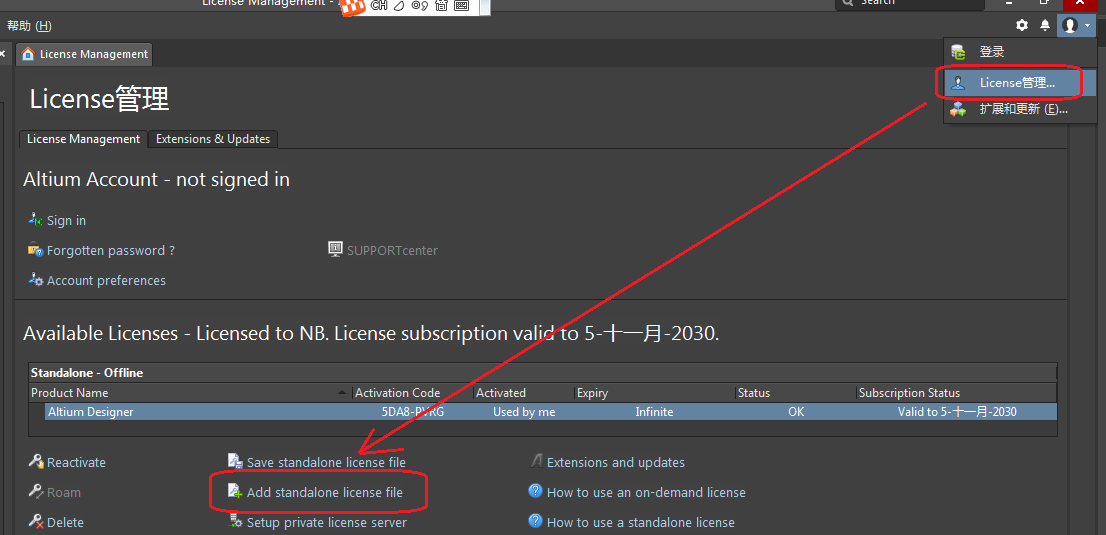The height and width of the screenshot is (535, 1106).
Task: Click the Reactivate key icon
Action: pos(36,462)
